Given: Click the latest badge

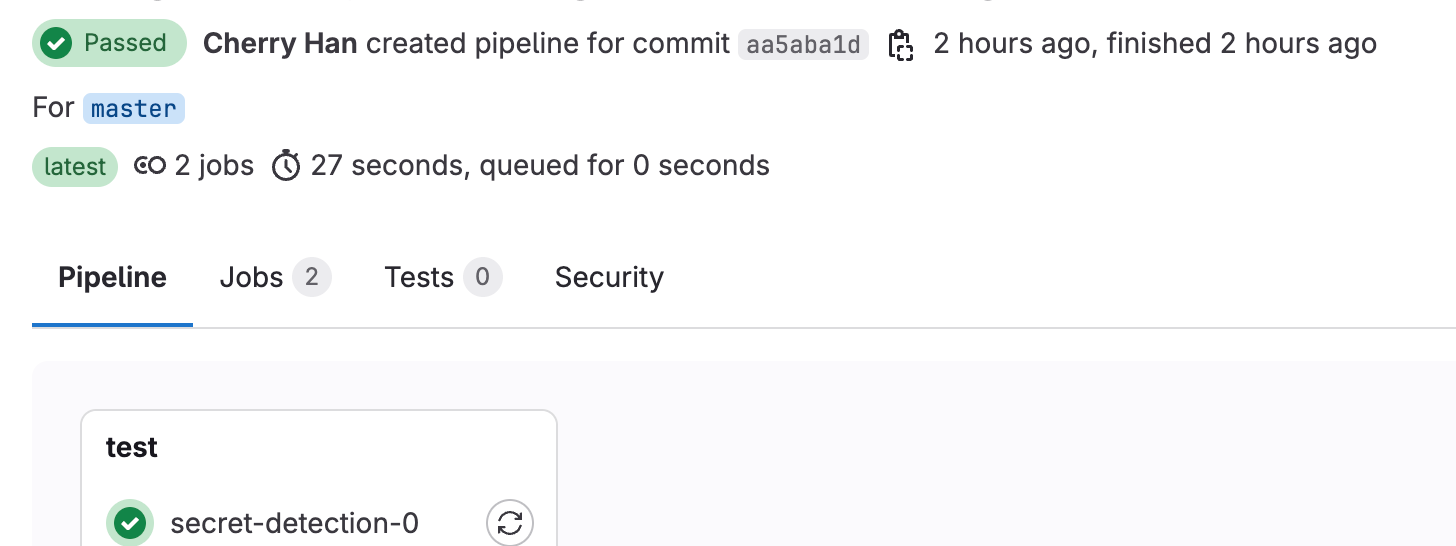Looking at the screenshot, I should pyautogui.click(x=75, y=167).
